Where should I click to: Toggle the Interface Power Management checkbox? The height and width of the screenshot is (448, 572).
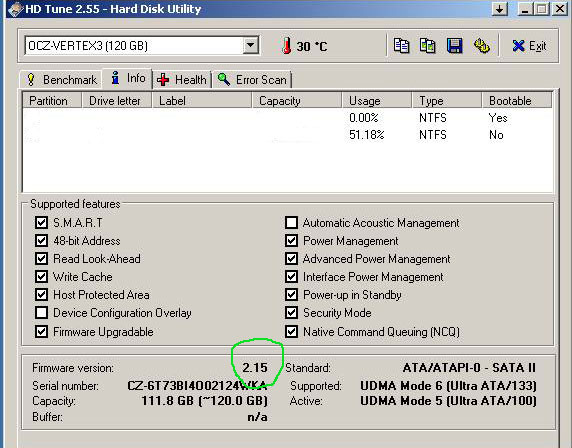[x=291, y=277]
